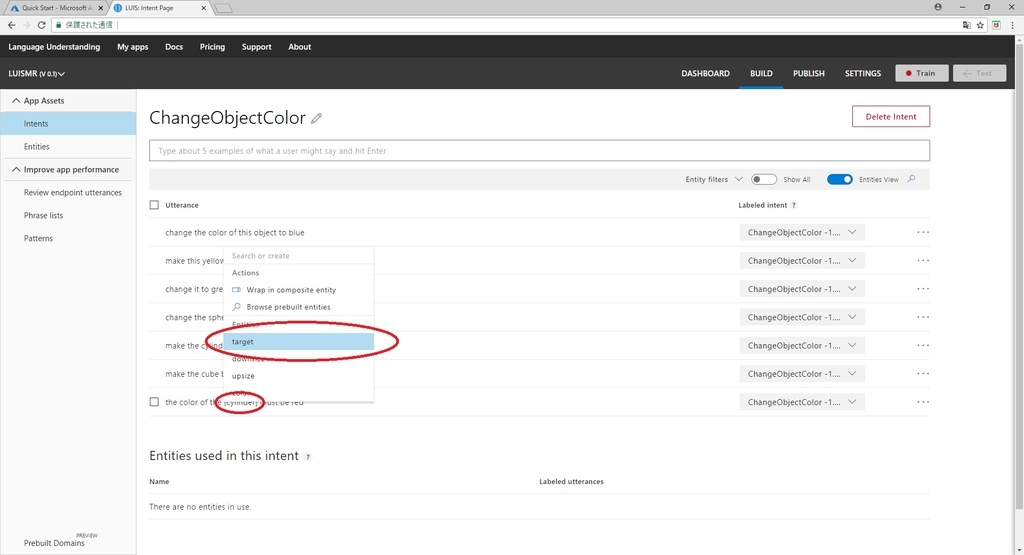
Task: Select 'upsize' entity in the popup menu
Action: pos(298,376)
